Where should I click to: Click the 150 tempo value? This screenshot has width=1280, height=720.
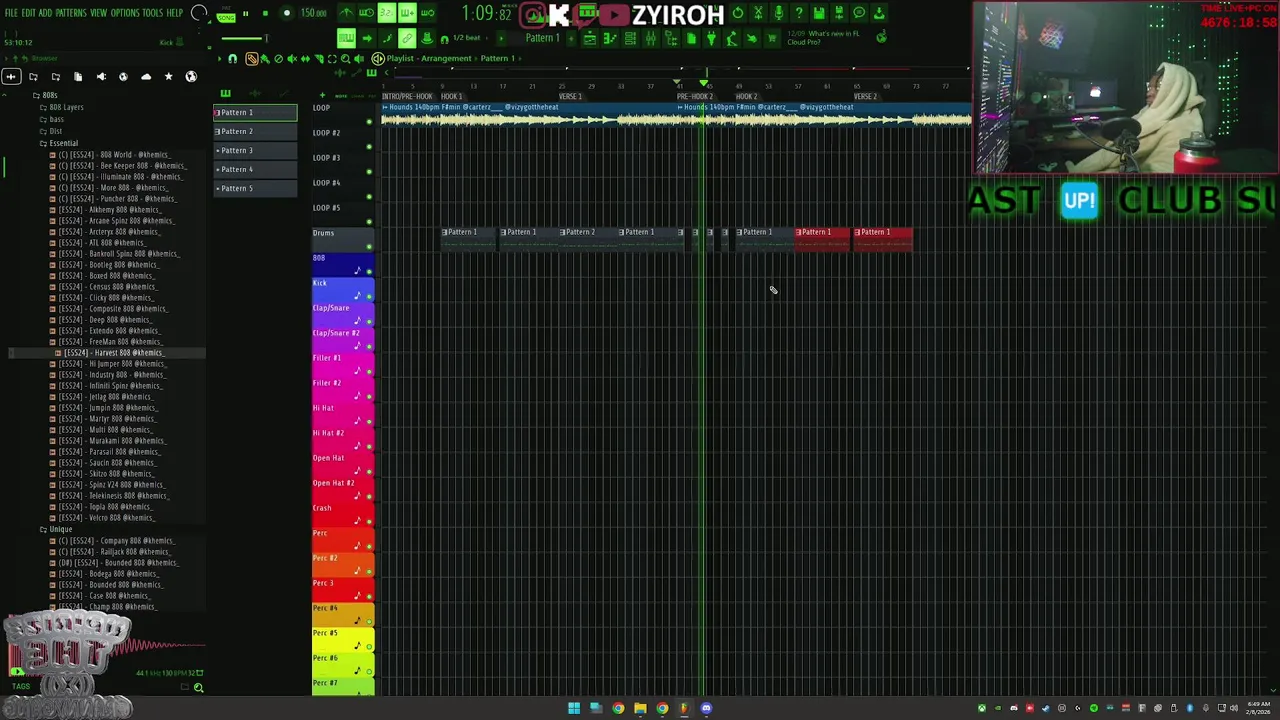[313, 13]
